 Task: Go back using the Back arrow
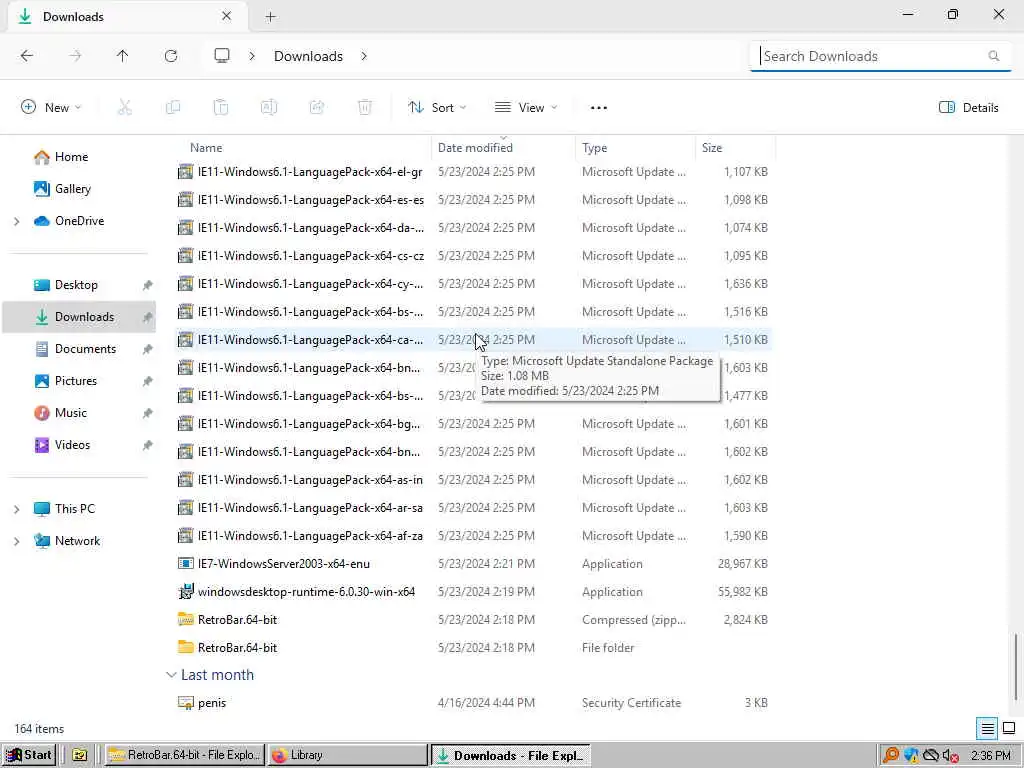pos(27,56)
